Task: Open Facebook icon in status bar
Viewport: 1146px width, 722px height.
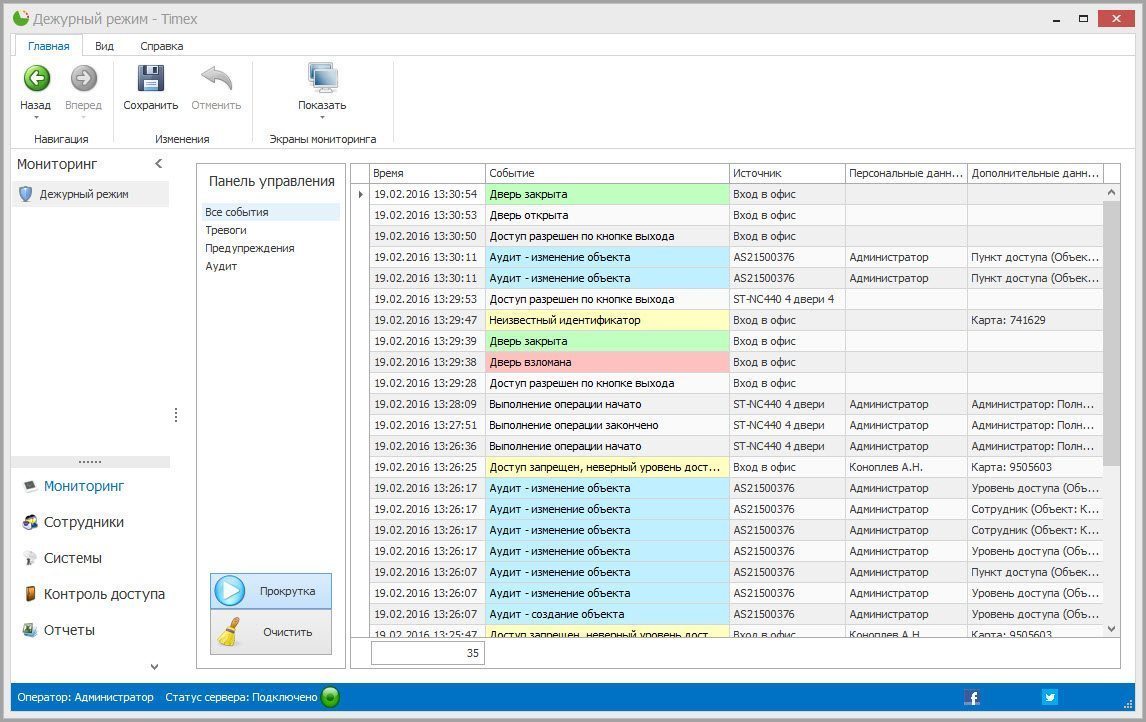Action: [971, 697]
